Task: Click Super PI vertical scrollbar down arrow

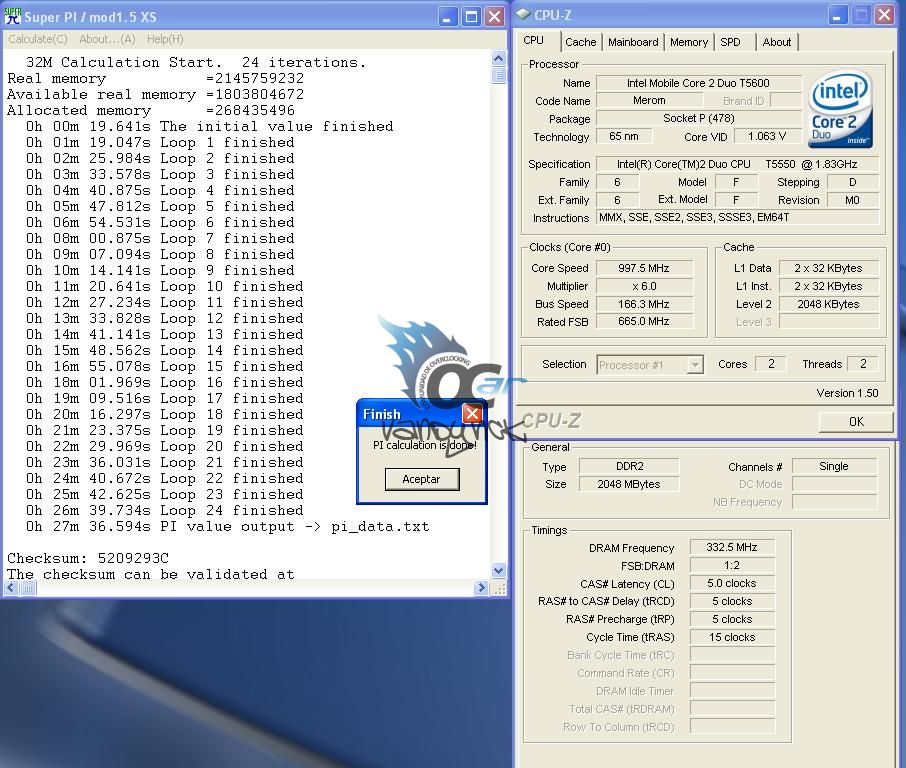Action: (499, 570)
